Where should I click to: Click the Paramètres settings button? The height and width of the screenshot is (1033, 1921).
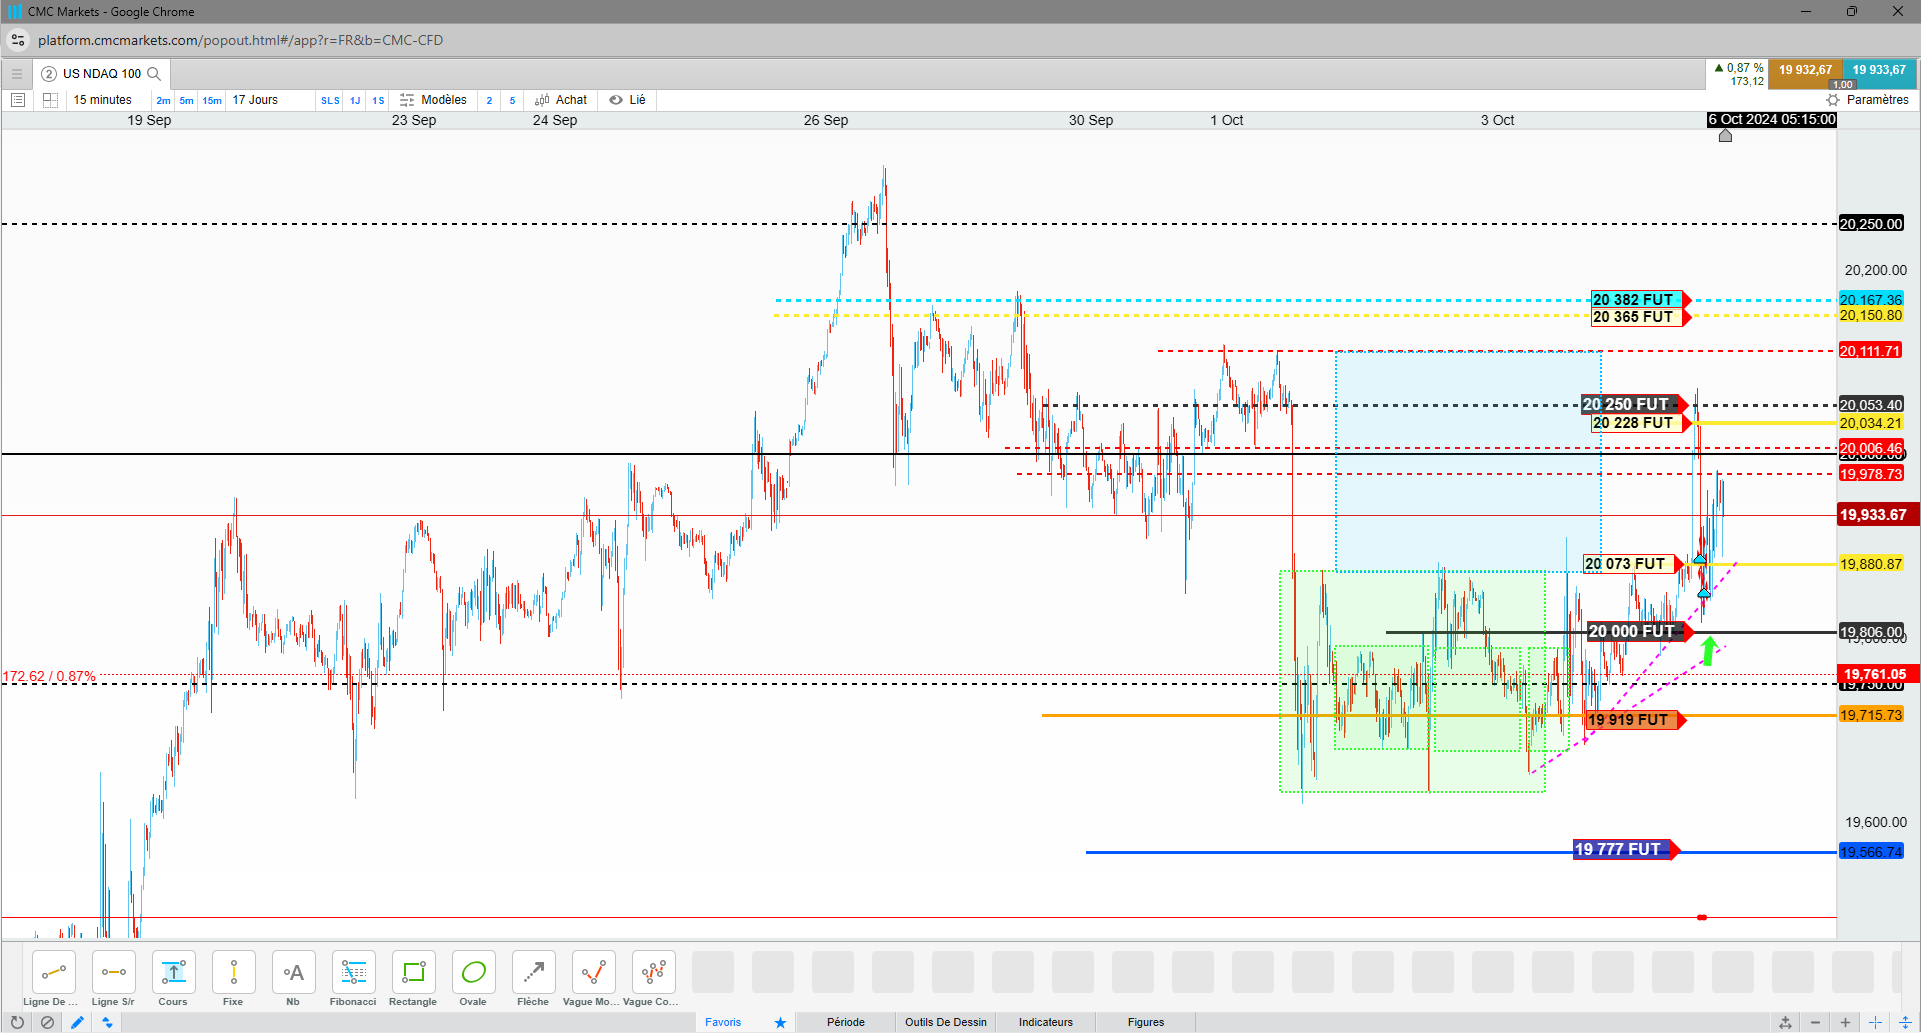point(1867,100)
